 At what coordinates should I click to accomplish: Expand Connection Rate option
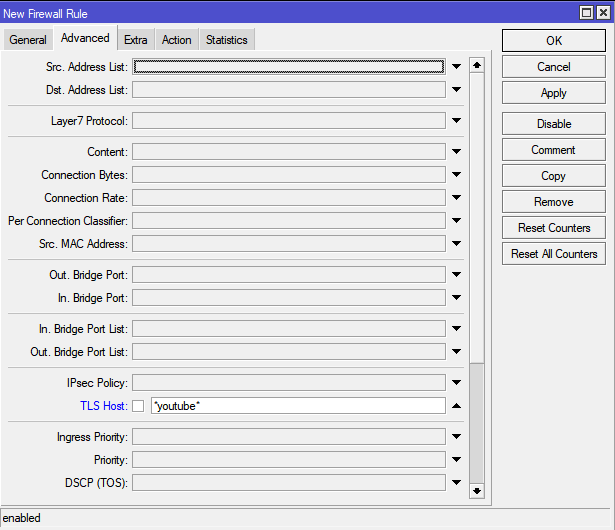[456, 197]
